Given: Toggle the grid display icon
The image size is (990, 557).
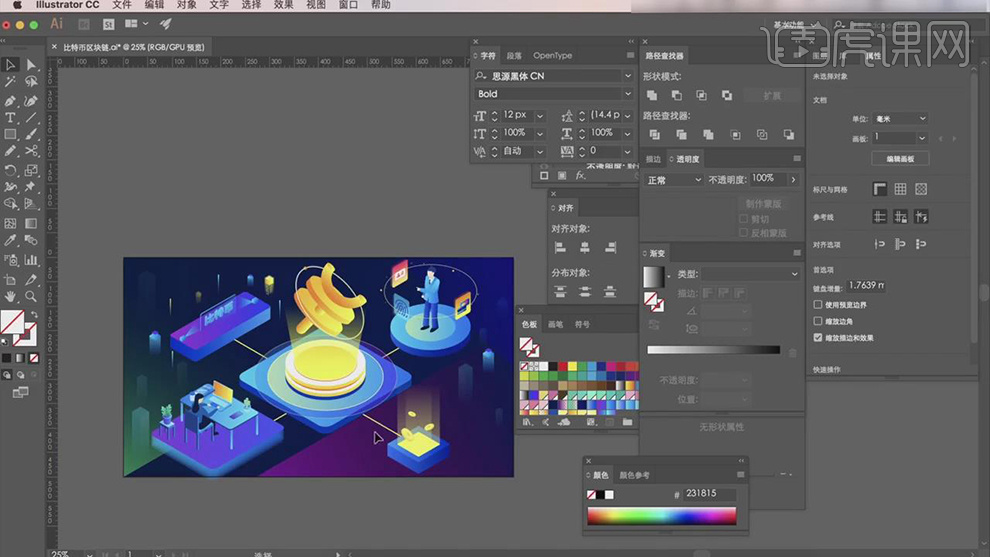Looking at the screenshot, I should (x=900, y=189).
